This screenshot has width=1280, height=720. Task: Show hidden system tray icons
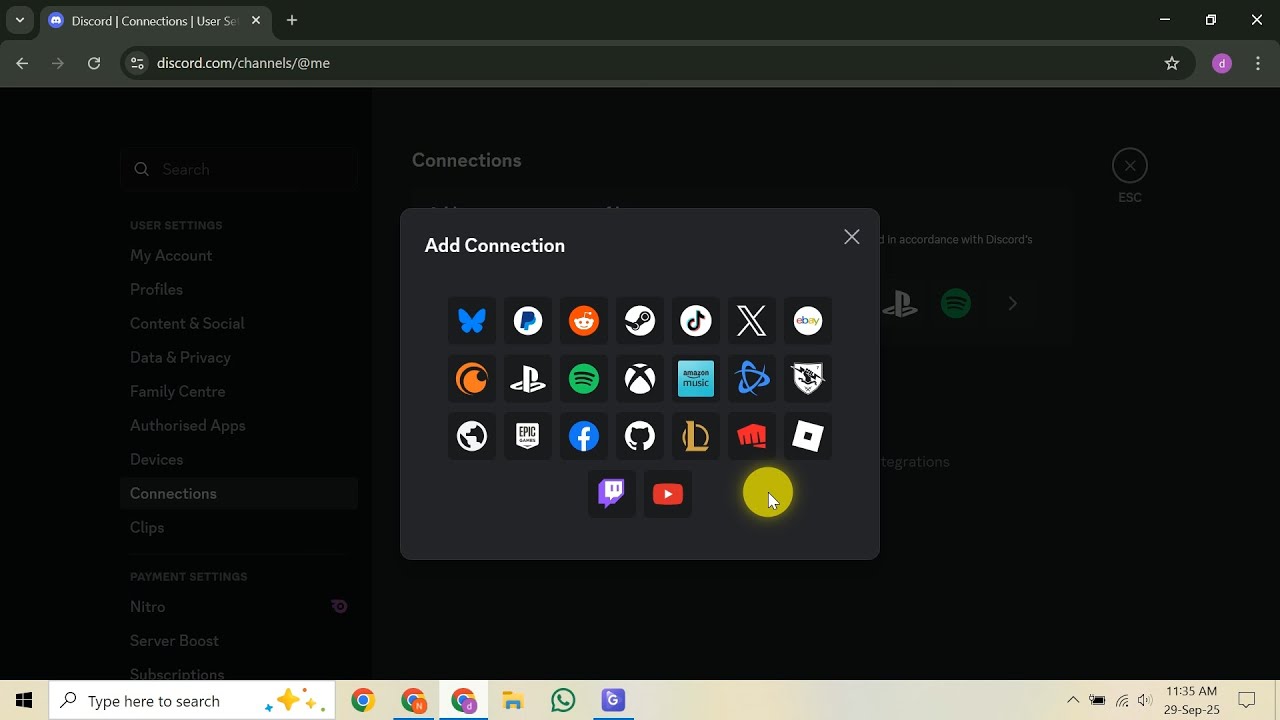(1073, 700)
